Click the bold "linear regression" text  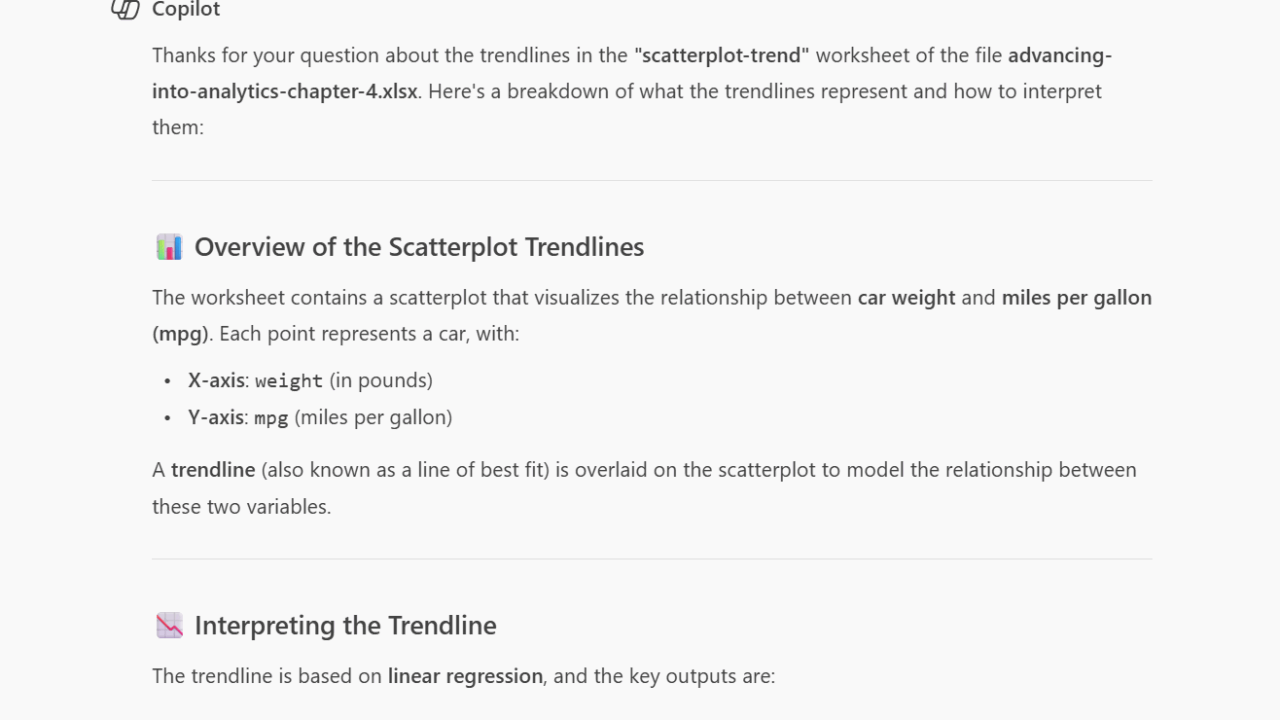tap(465, 676)
